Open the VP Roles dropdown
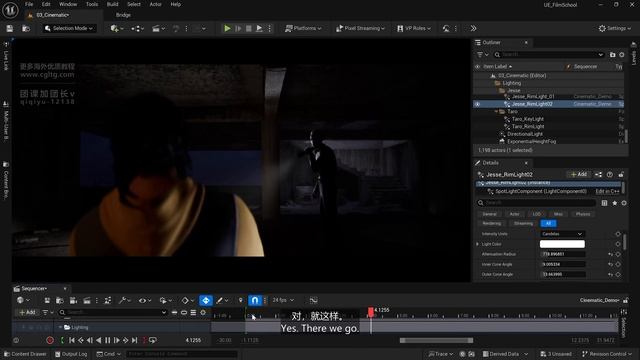 [x=413, y=28]
